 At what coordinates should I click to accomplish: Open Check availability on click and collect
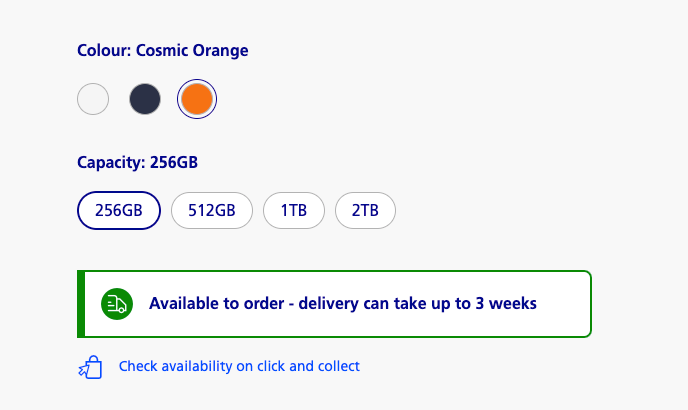[x=239, y=366]
